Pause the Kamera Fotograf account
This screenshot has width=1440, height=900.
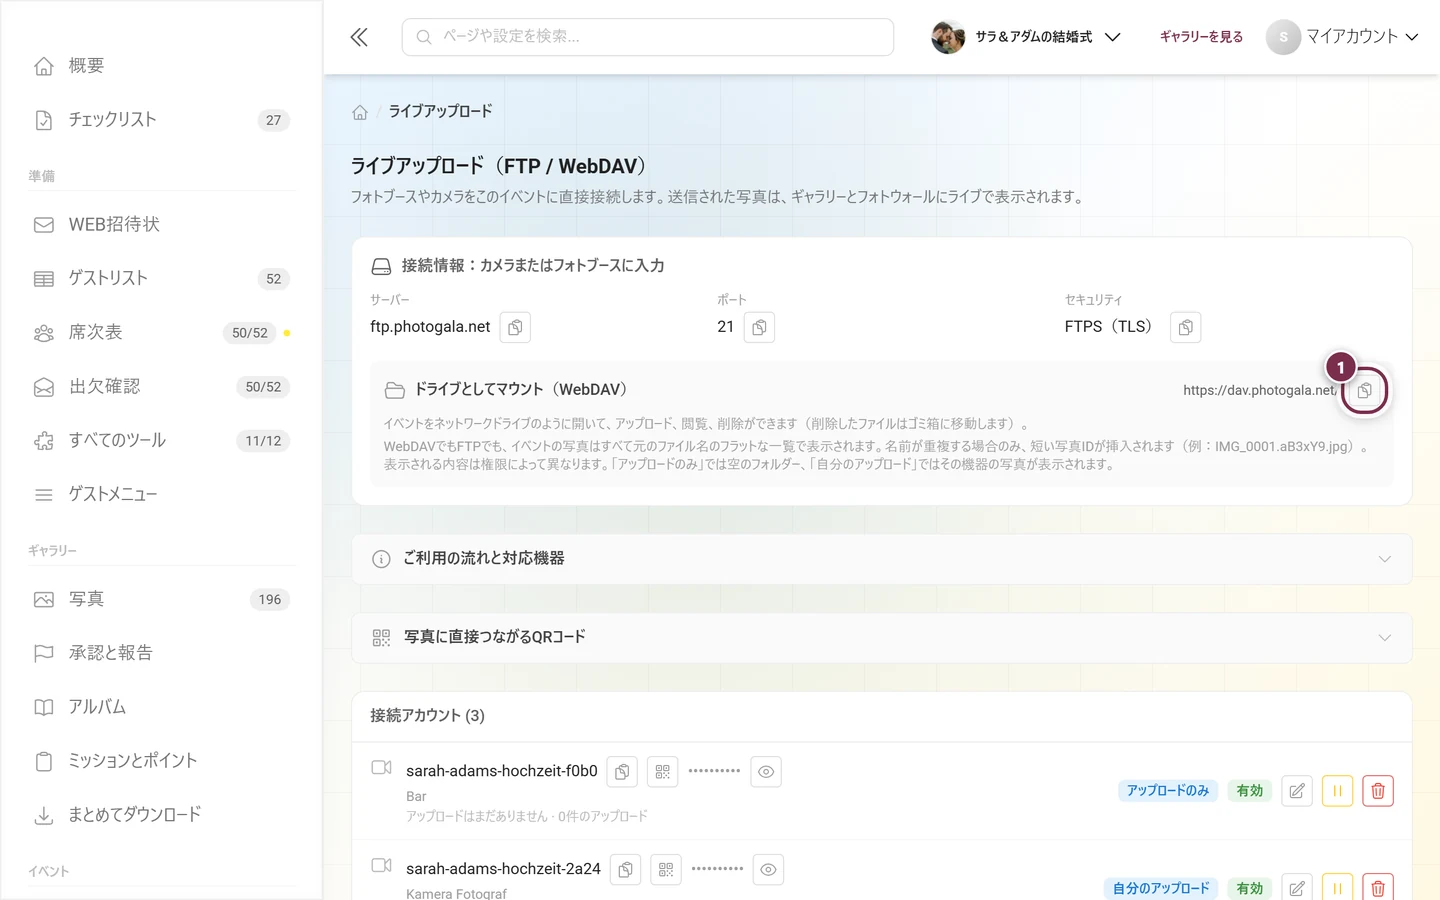1337,887
